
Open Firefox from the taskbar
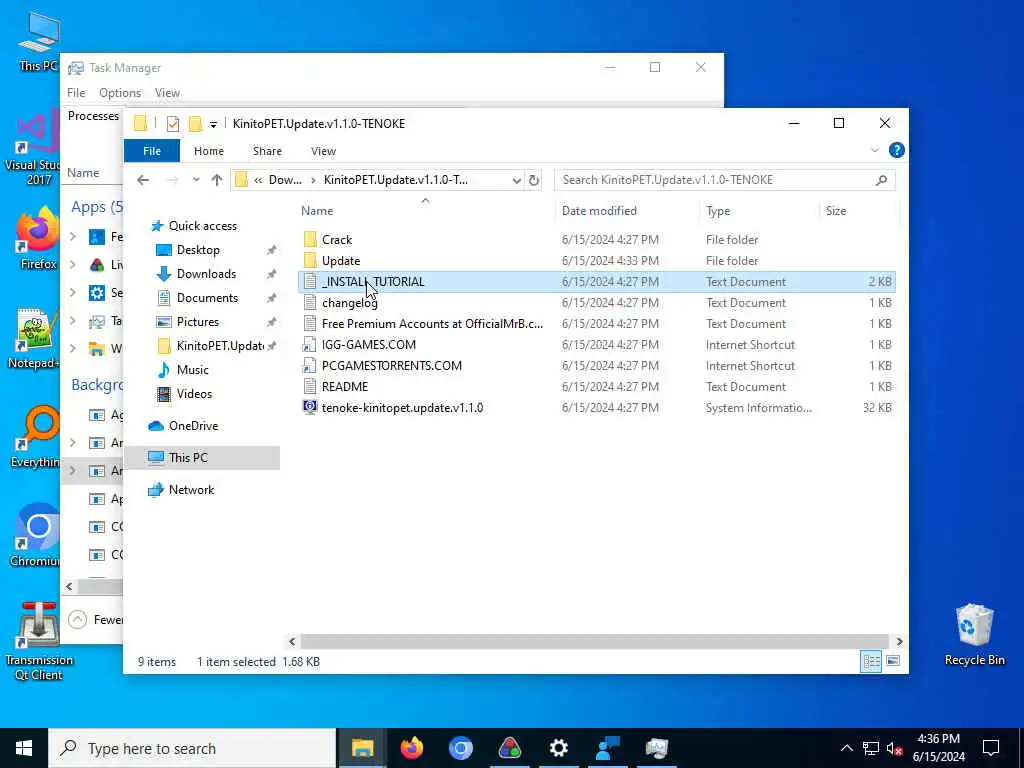(411, 748)
